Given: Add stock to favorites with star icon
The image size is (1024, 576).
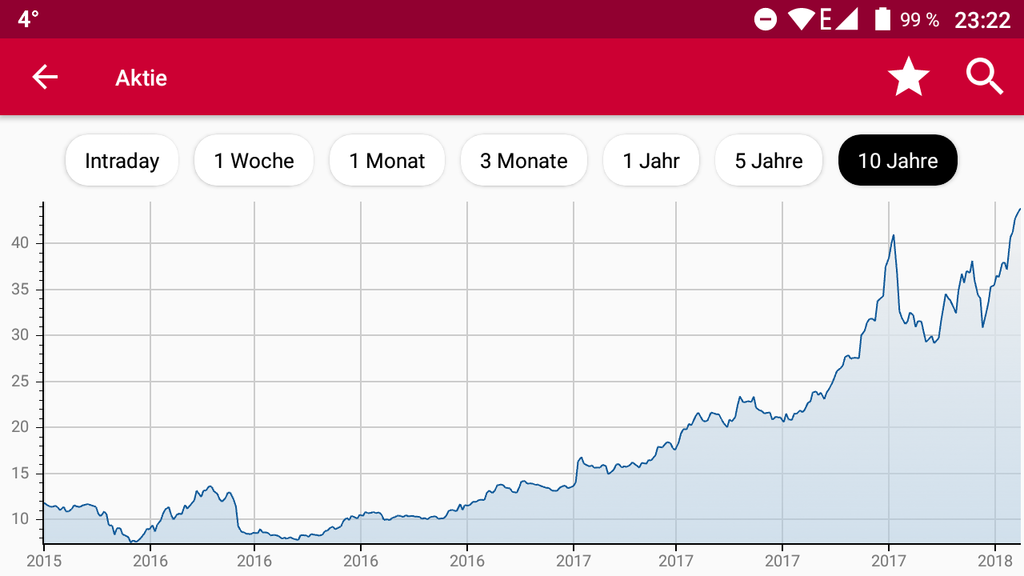Looking at the screenshot, I should (x=908, y=77).
